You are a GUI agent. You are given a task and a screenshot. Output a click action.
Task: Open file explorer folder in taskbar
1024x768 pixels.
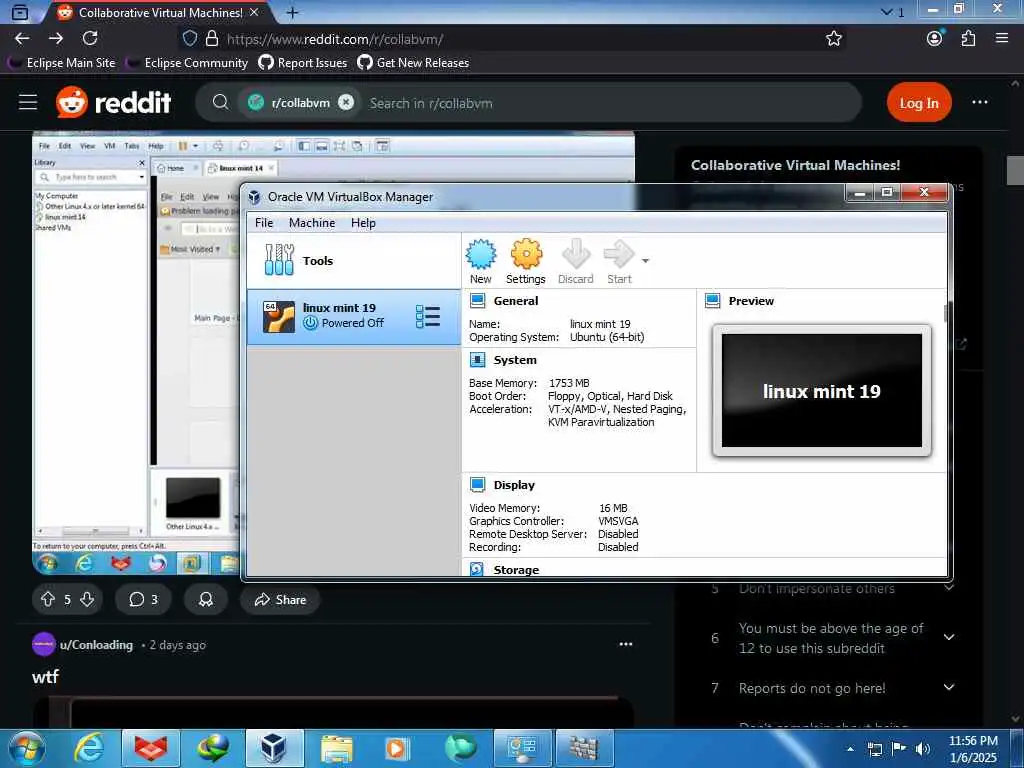336,748
